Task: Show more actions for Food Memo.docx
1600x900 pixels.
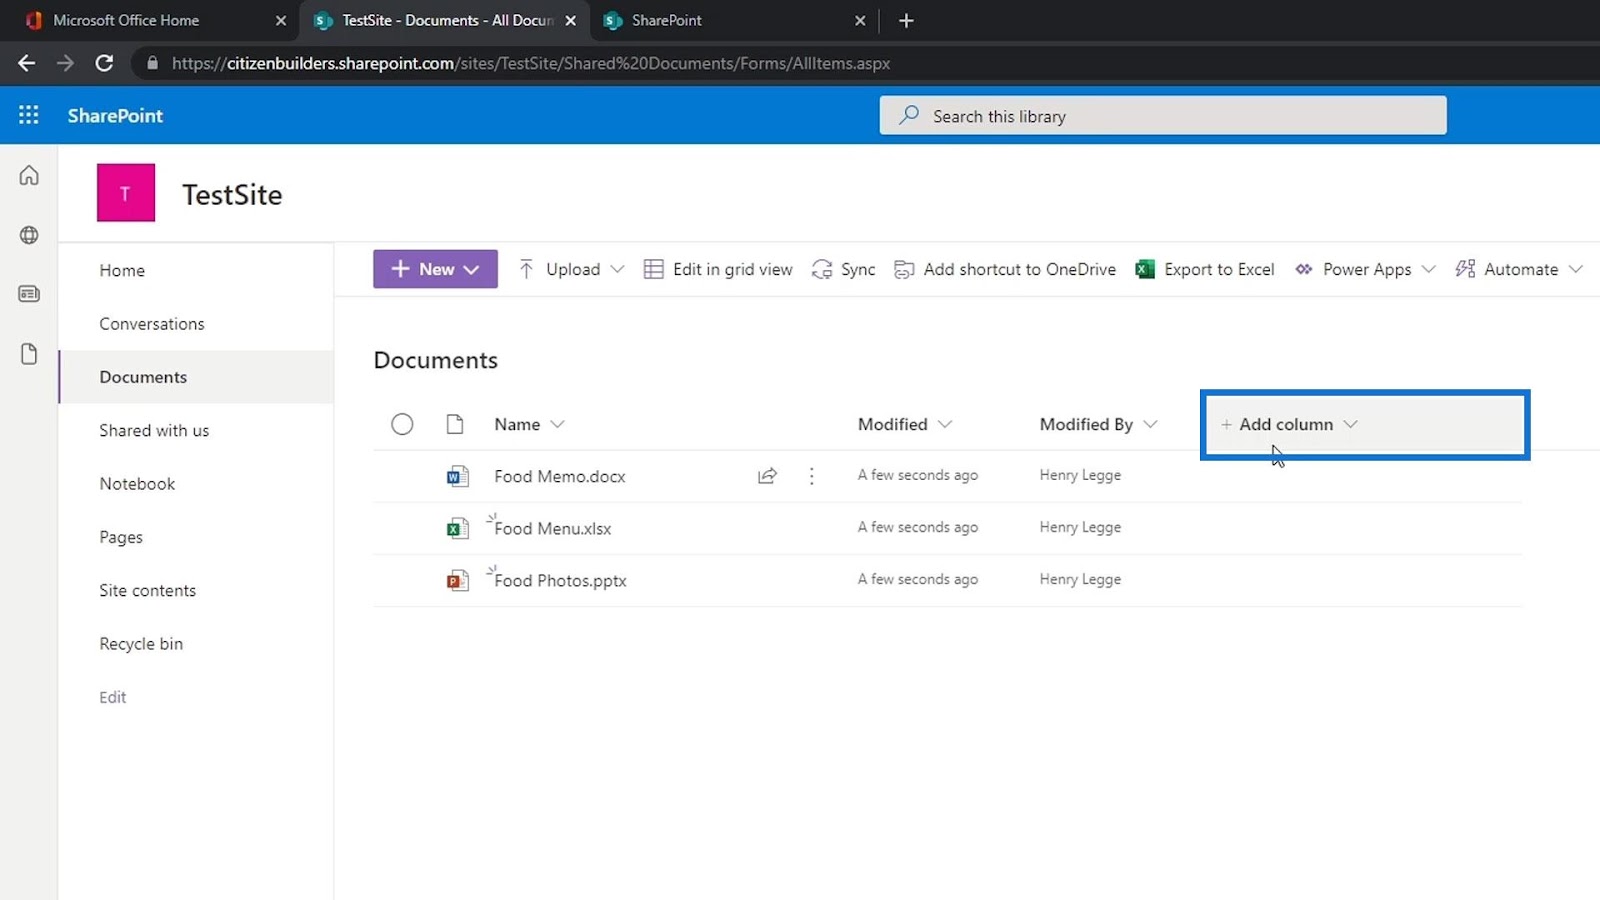Action: [x=811, y=476]
